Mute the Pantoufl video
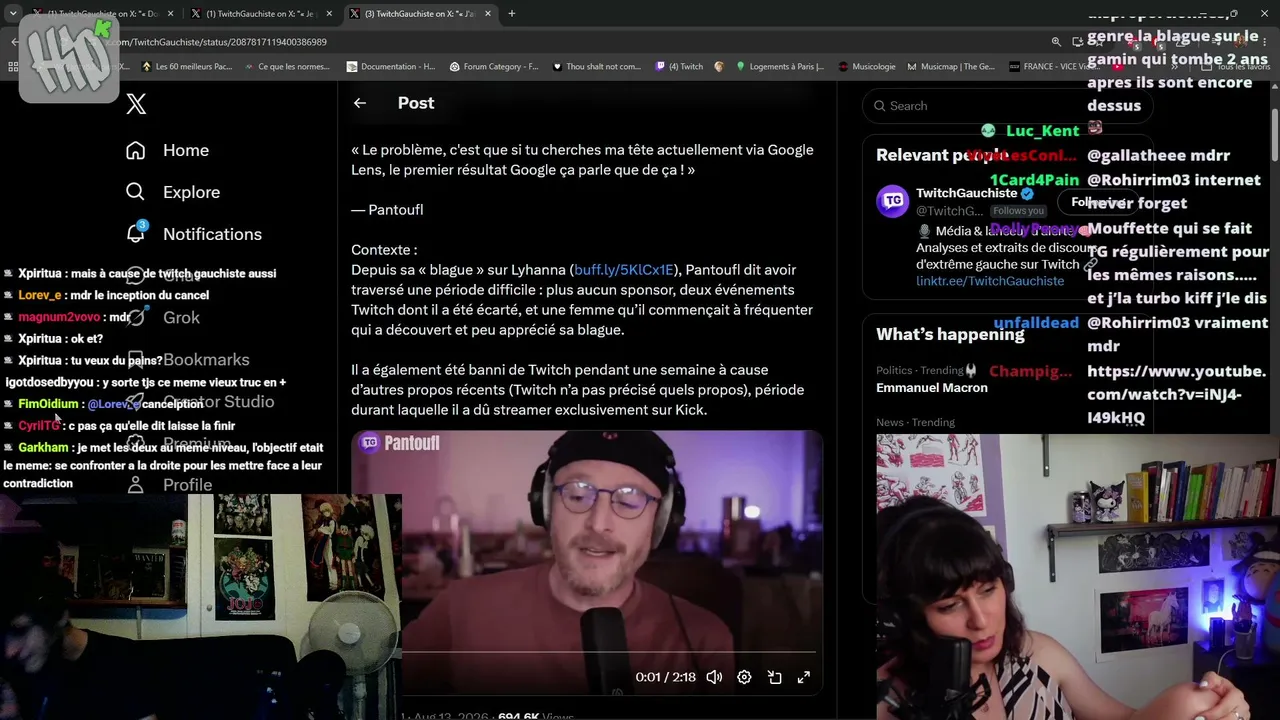 pos(714,677)
